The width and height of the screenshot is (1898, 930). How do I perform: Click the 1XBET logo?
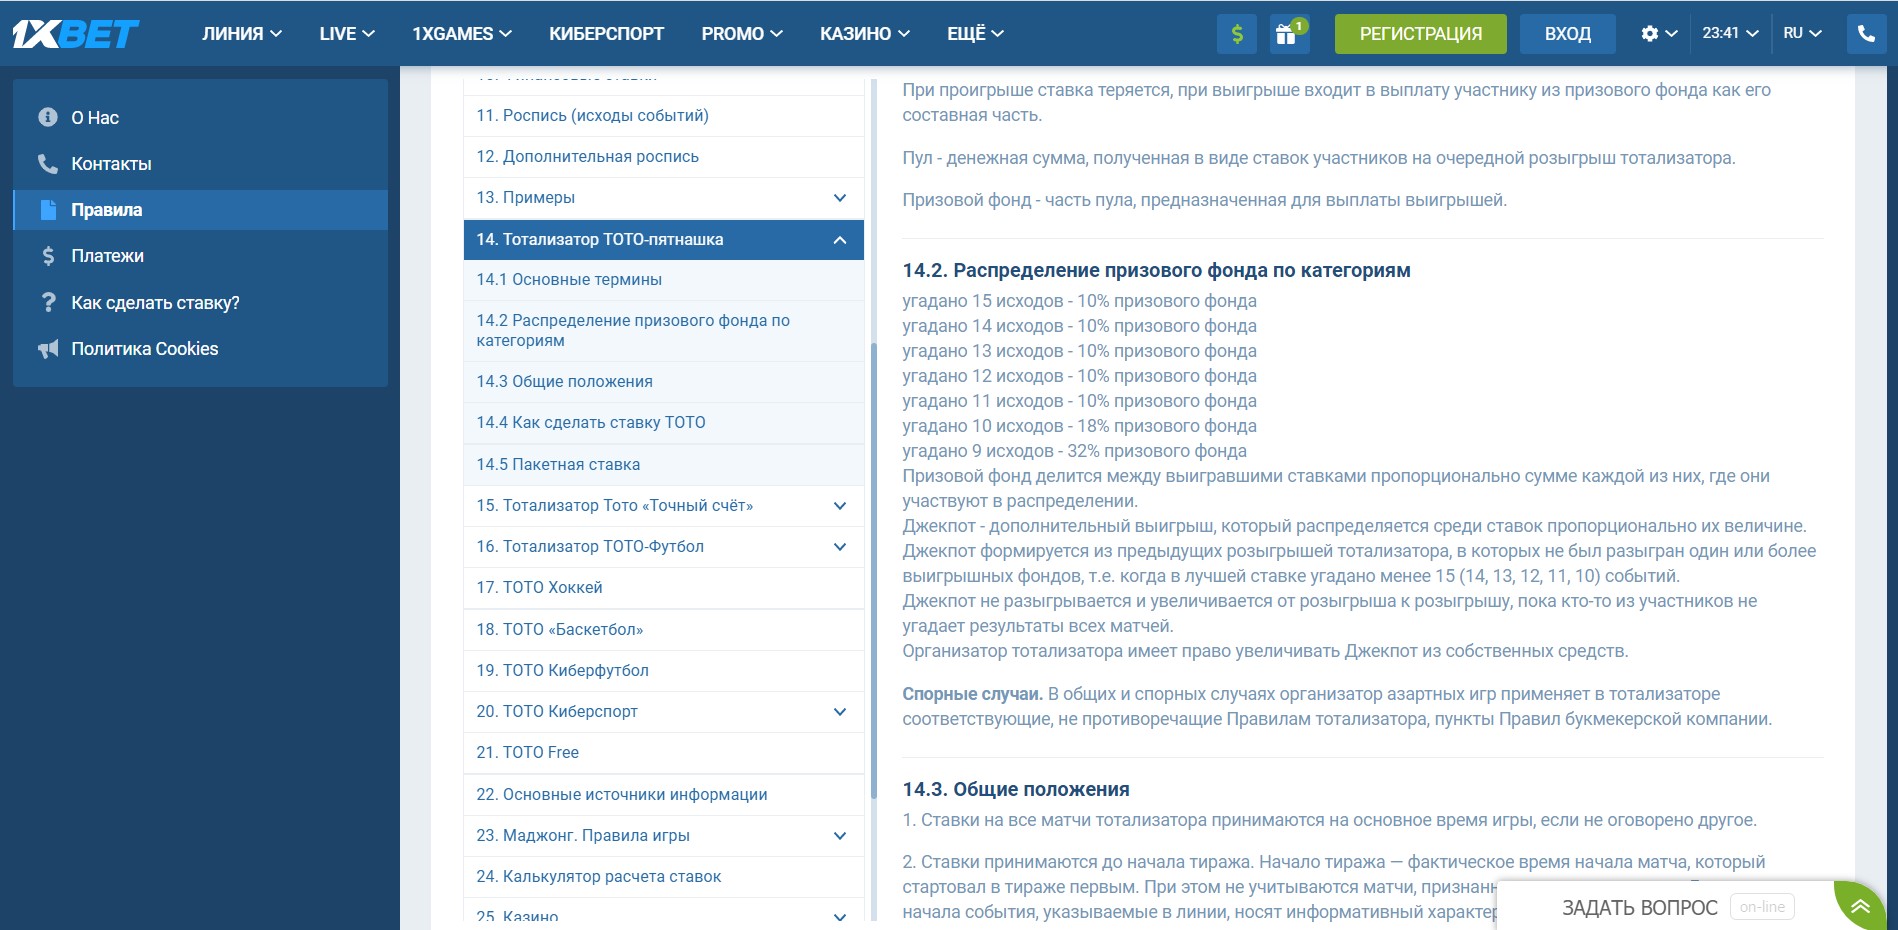[x=75, y=34]
